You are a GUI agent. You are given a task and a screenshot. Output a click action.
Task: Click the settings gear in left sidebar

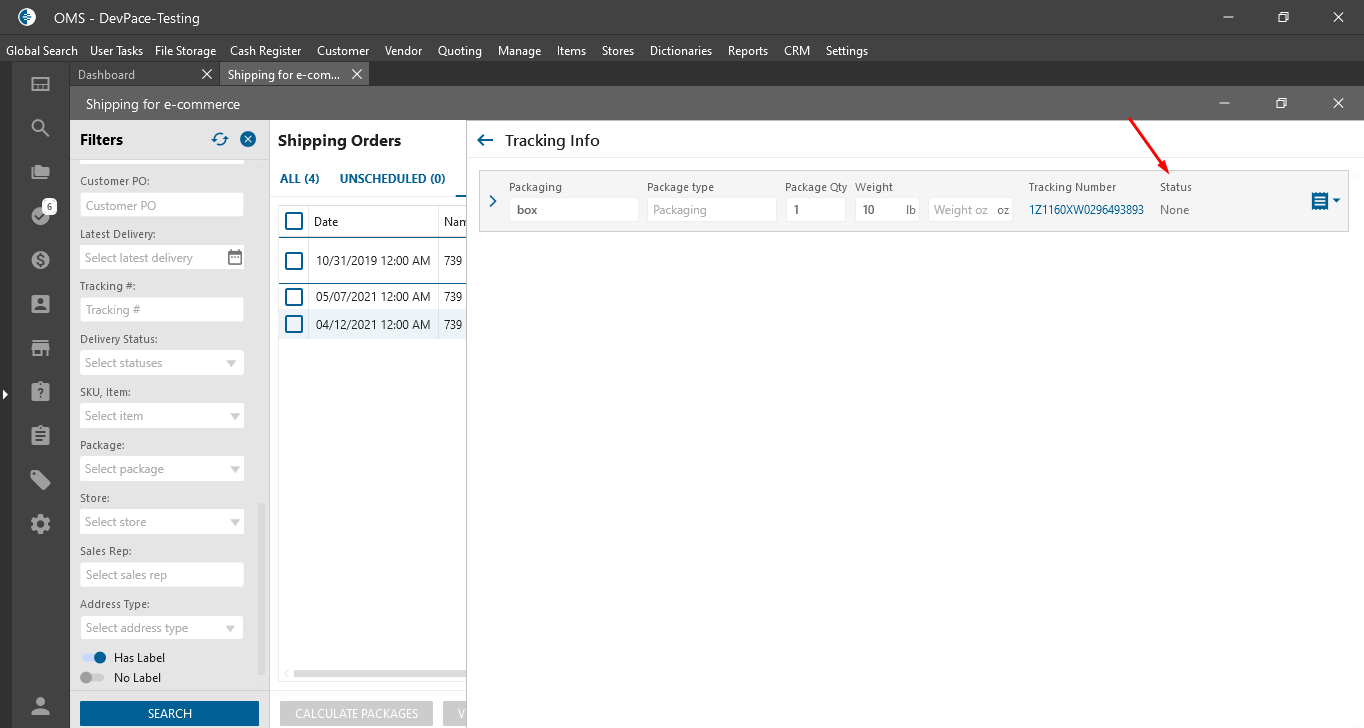pyautogui.click(x=40, y=524)
